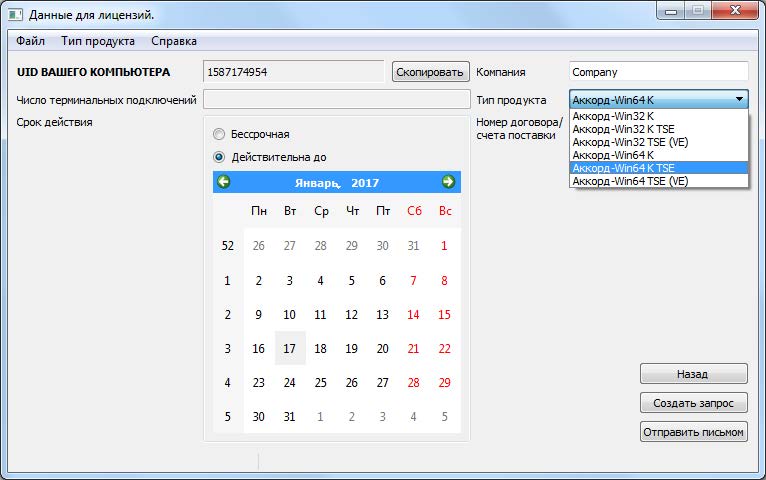Screen dimensions: 766x480
Task: Click the Скопировать button
Action: pos(430,72)
